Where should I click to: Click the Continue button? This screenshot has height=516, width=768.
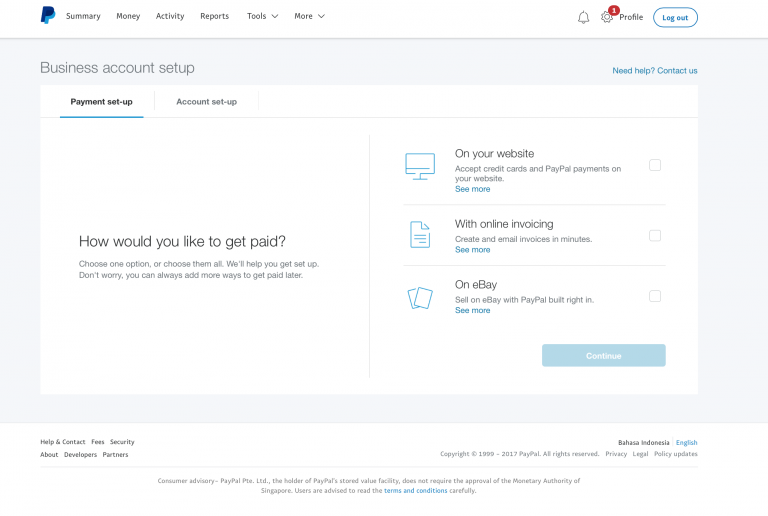click(603, 355)
